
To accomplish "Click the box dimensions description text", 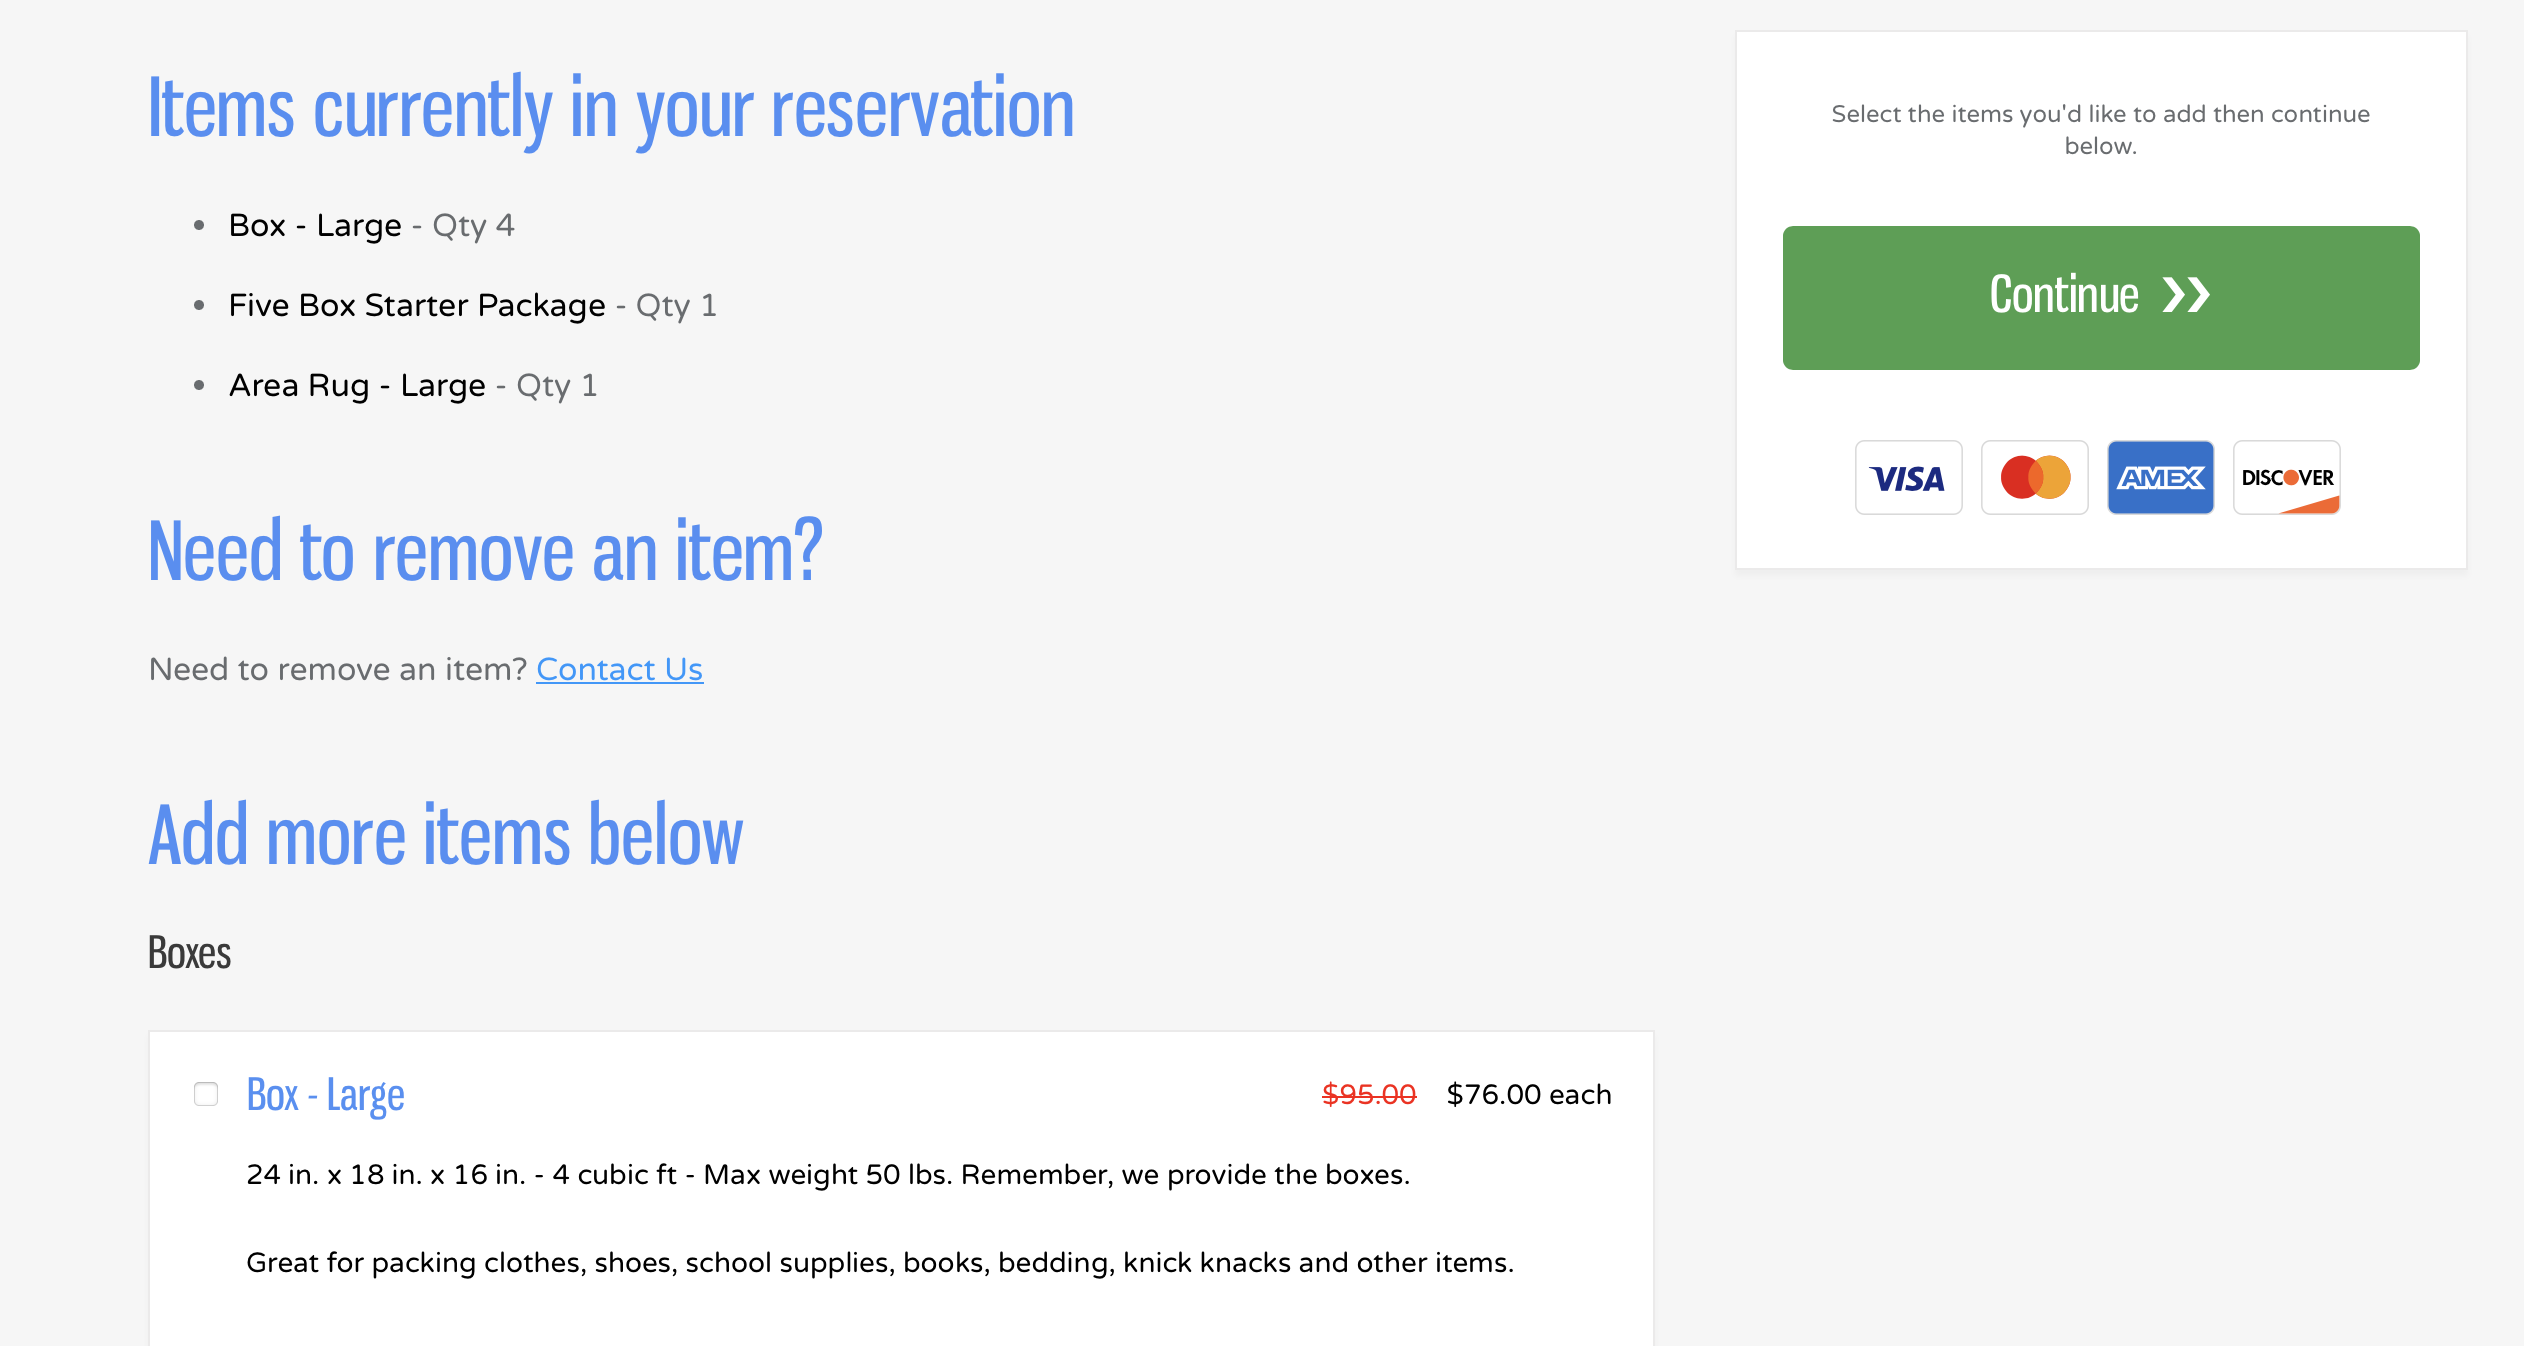I will pyautogui.click(x=828, y=1174).
